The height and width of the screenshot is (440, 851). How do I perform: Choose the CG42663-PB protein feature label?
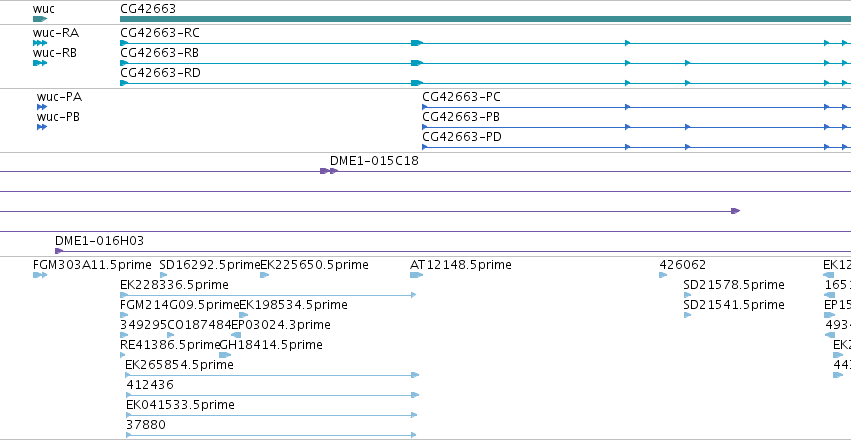pos(461,117)
